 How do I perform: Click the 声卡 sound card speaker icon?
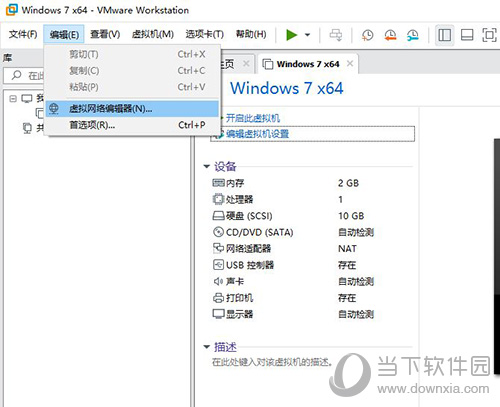coord(218,281)
